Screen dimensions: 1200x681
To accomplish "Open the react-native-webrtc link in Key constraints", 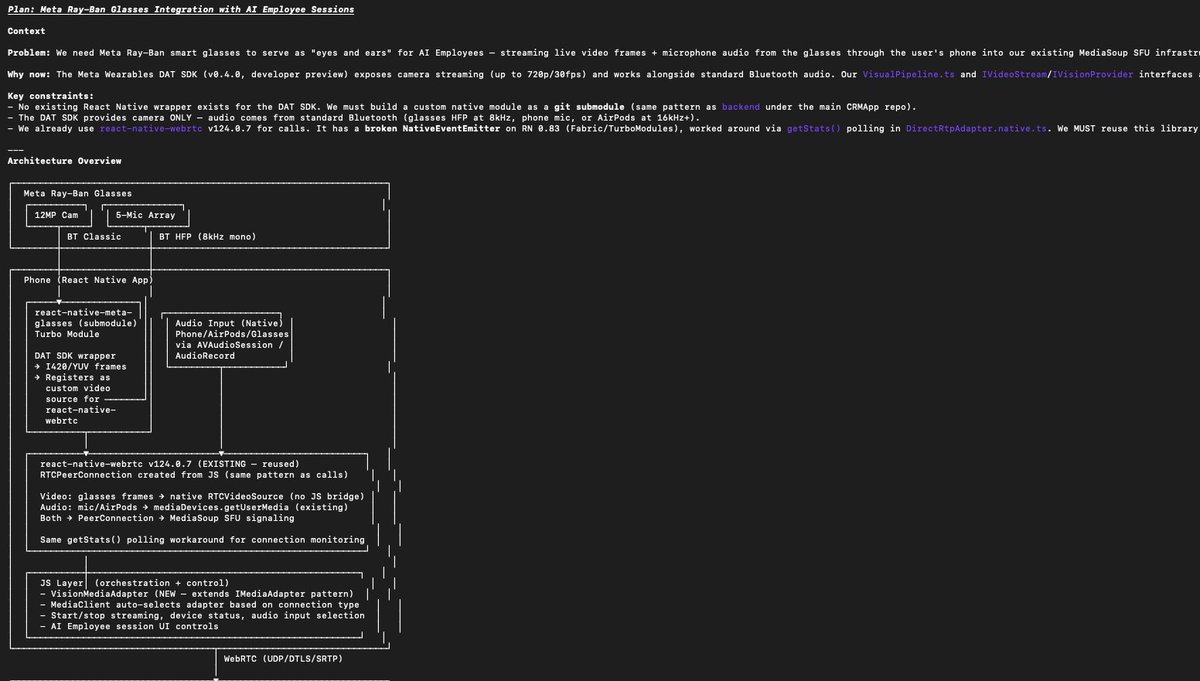I will [151, 128].
